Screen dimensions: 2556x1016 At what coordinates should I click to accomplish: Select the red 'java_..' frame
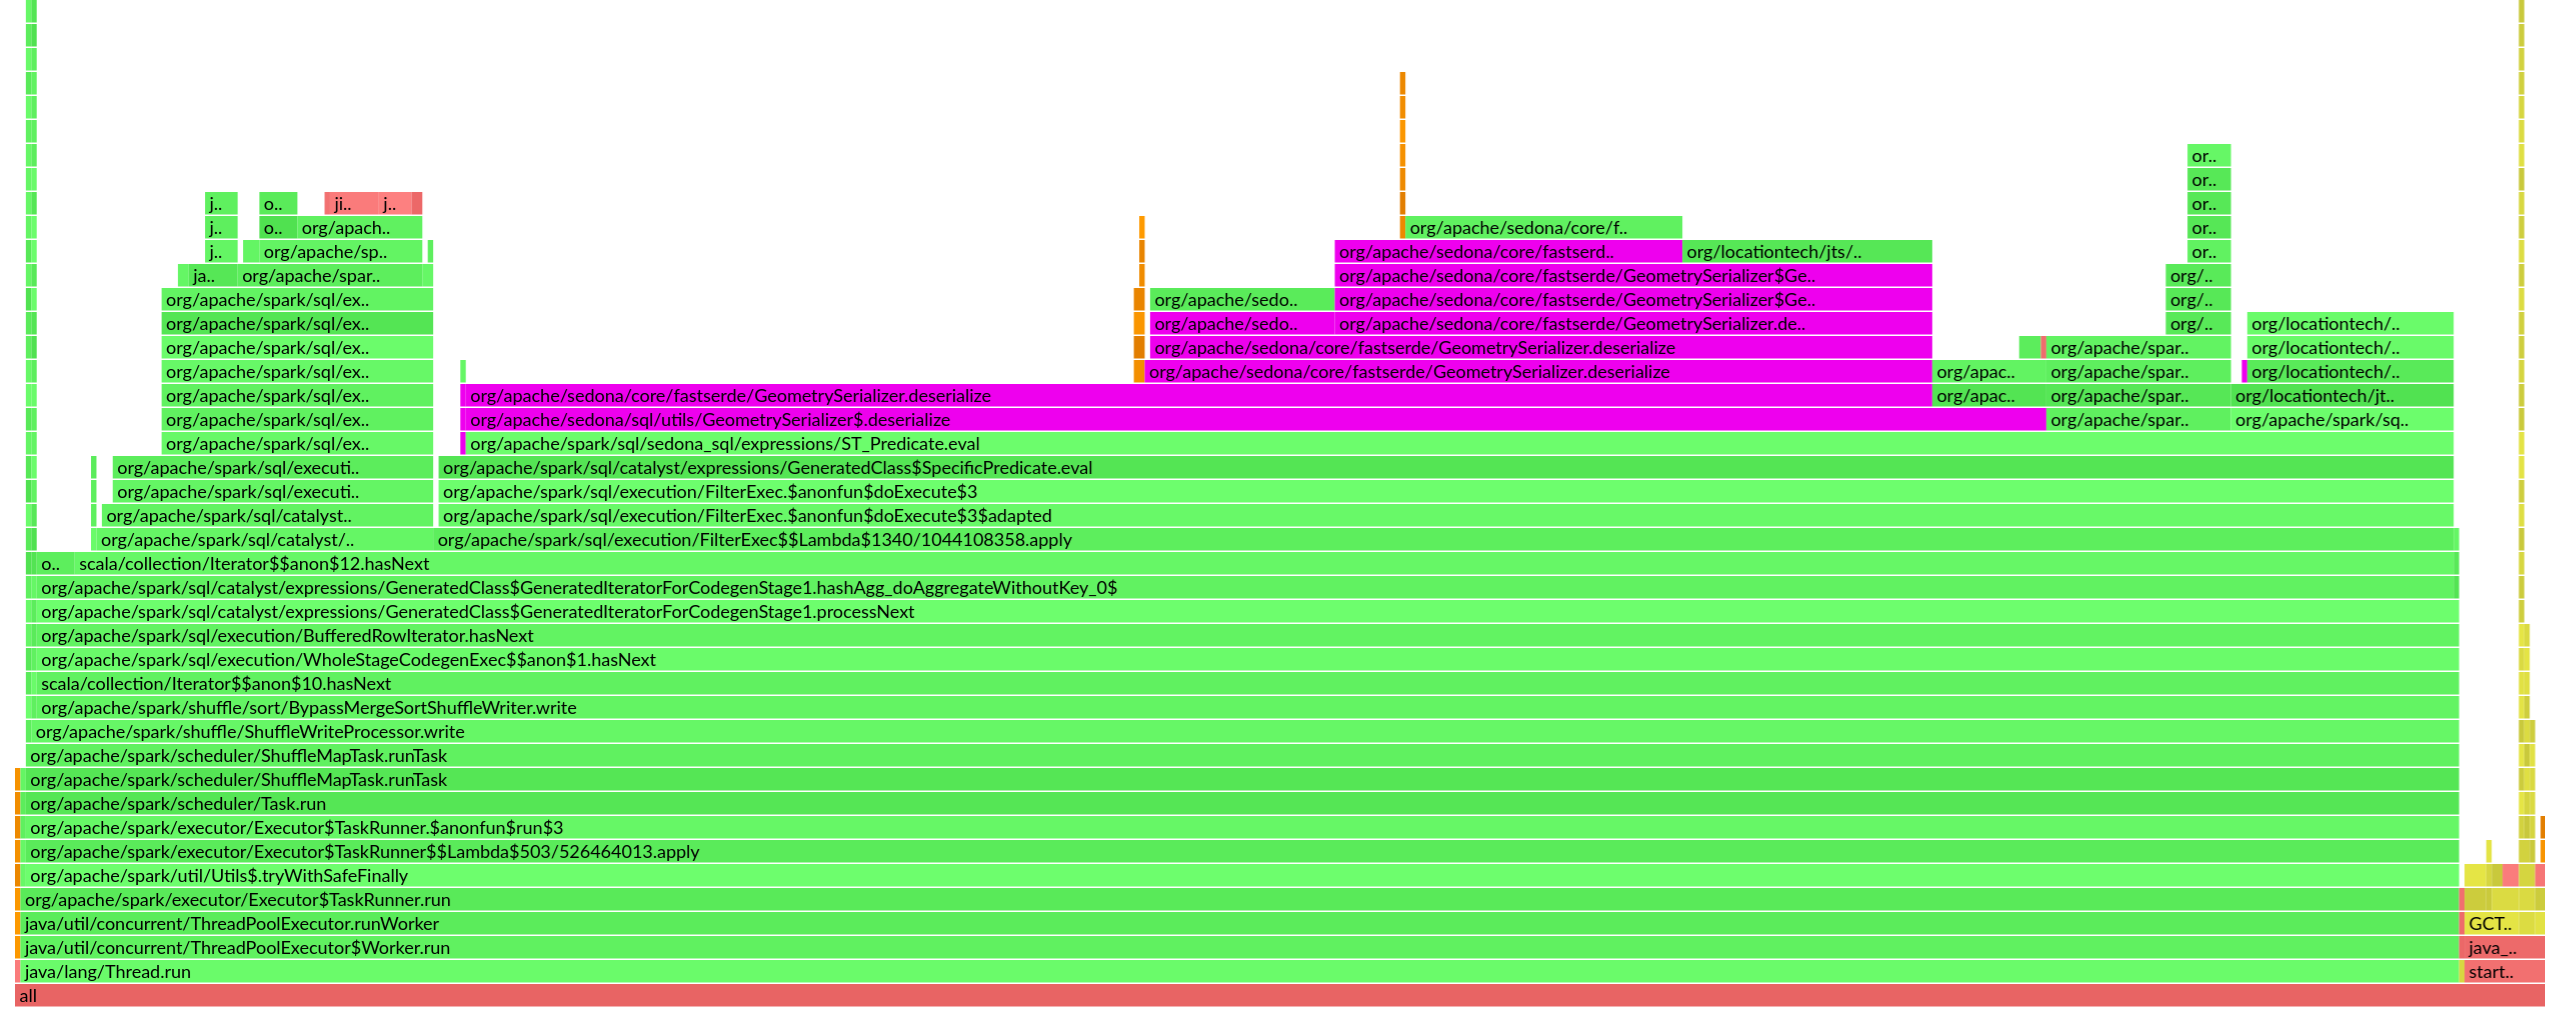pyautogui.click(x=2502, y=947)
